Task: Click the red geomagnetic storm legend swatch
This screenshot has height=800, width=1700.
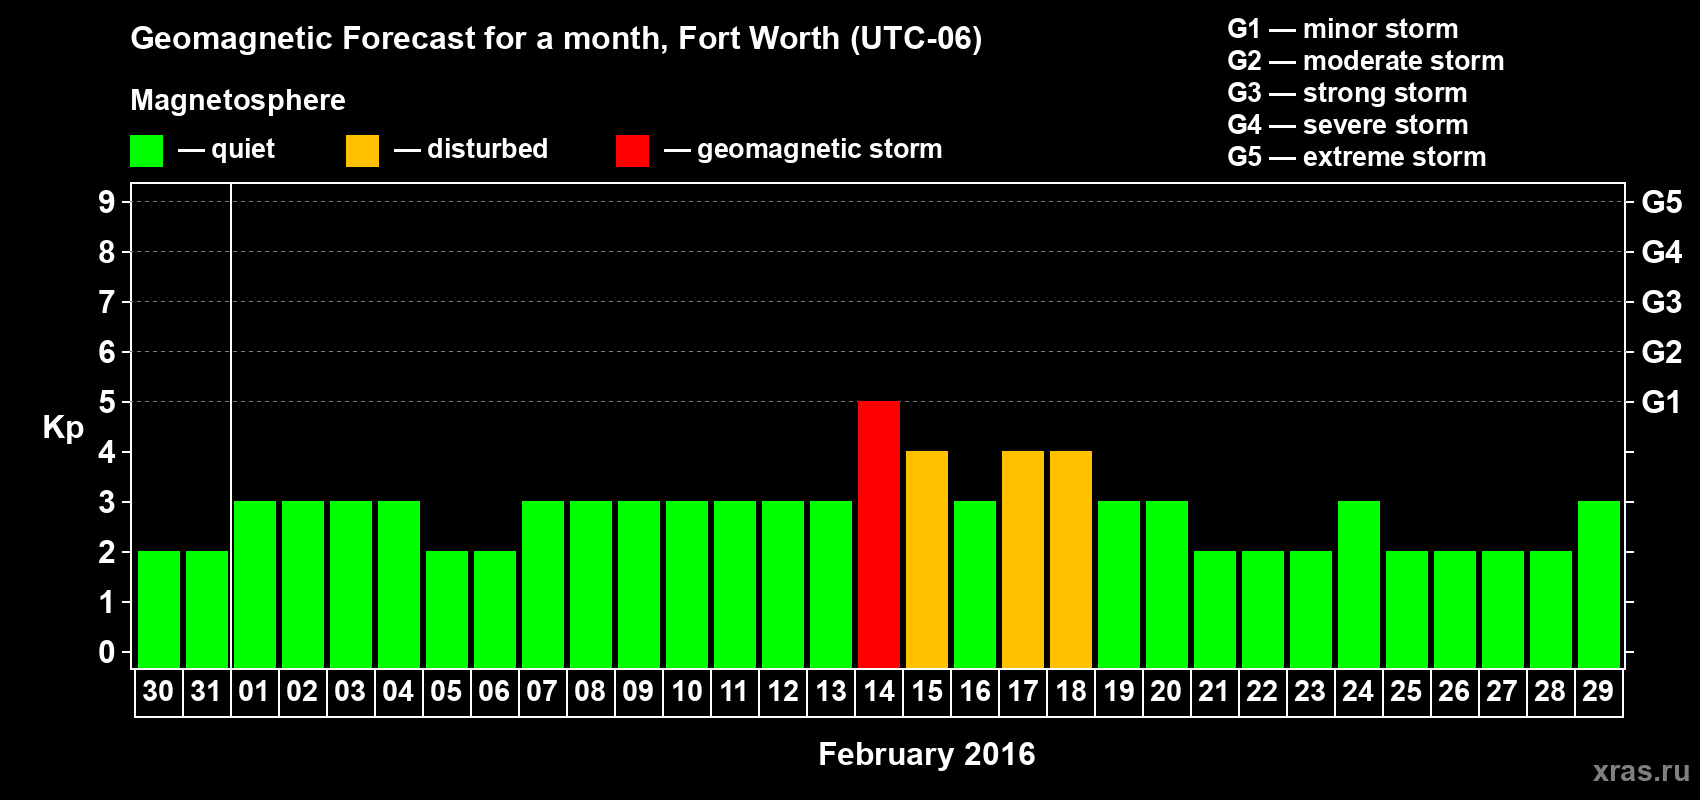Action: coord(633,151)
